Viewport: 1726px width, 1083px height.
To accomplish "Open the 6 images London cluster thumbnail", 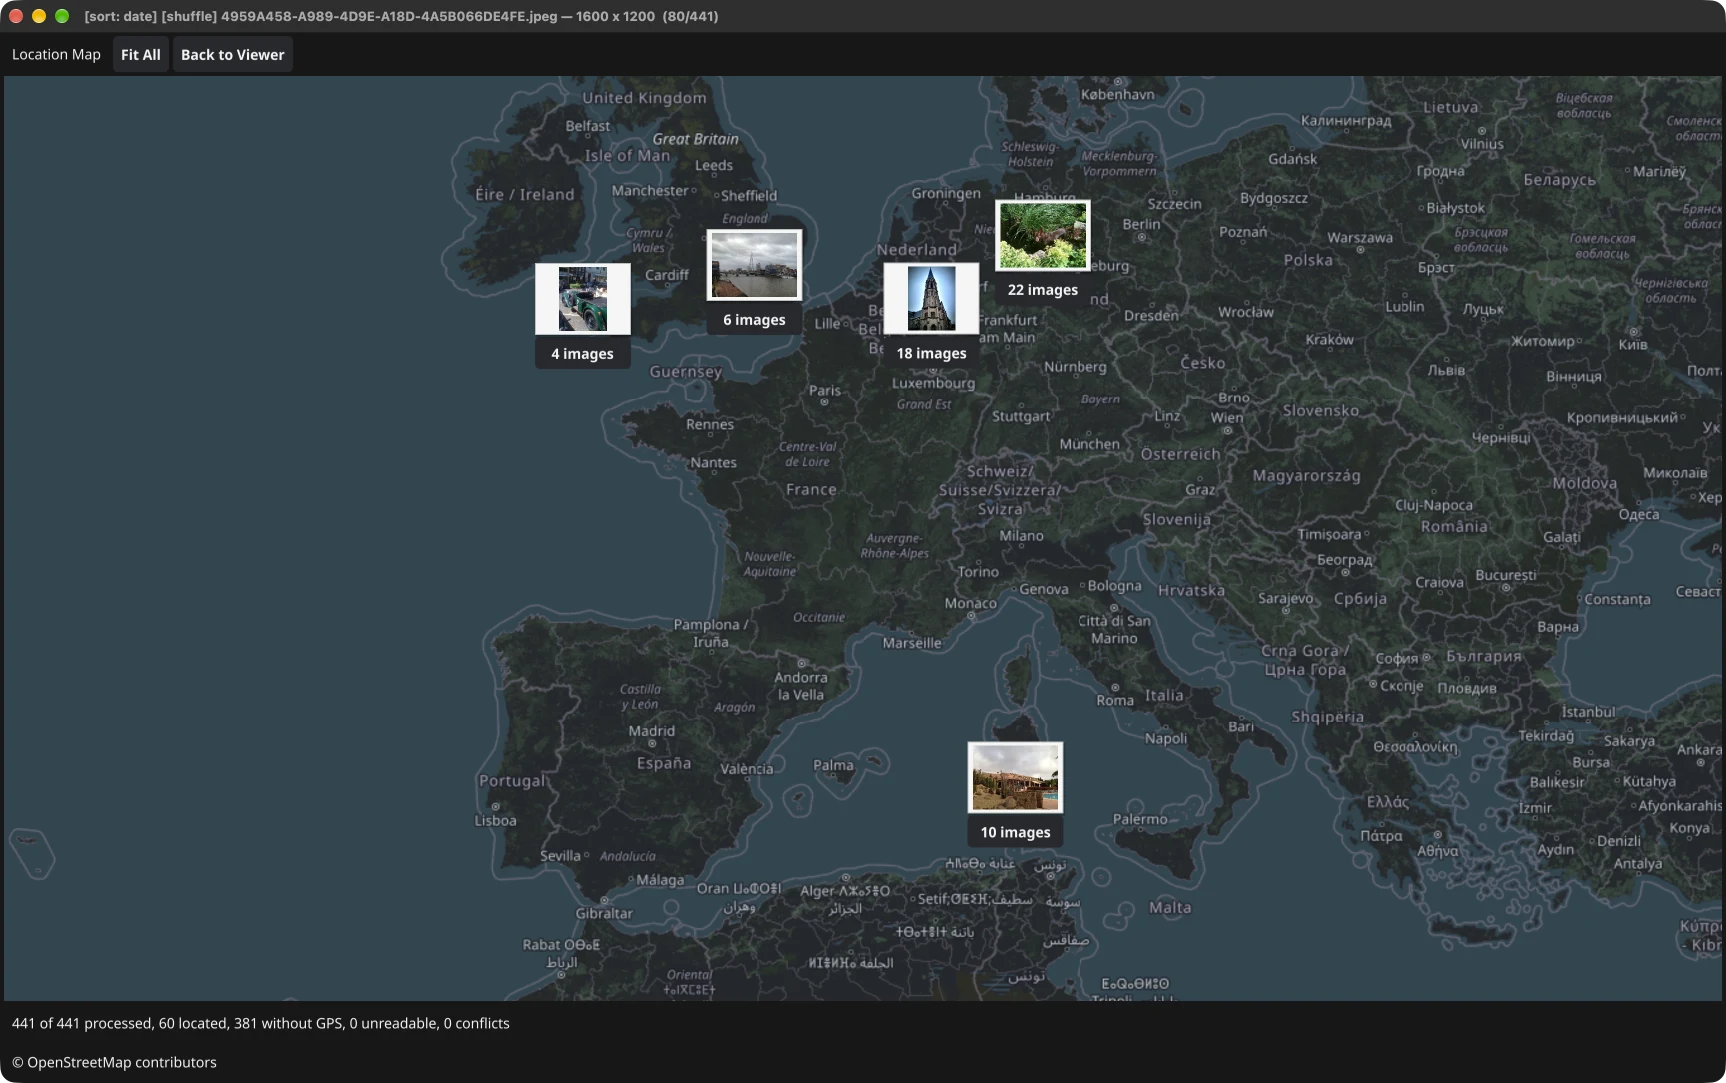I will click(x=755, y=265).
